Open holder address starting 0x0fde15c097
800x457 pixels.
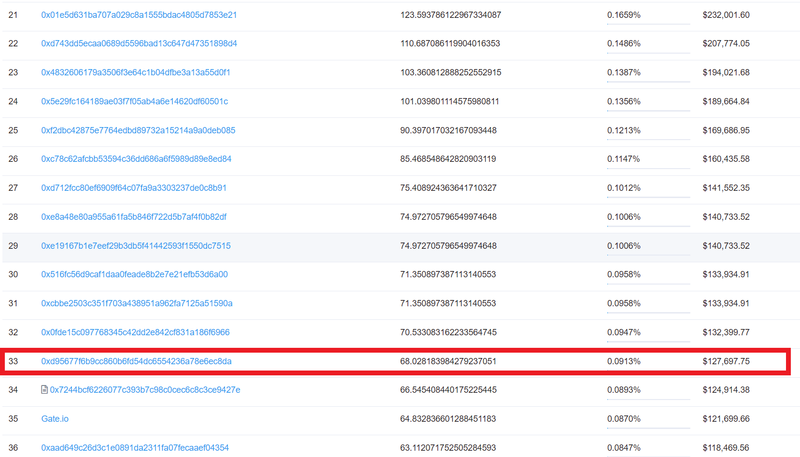[135, 332]
